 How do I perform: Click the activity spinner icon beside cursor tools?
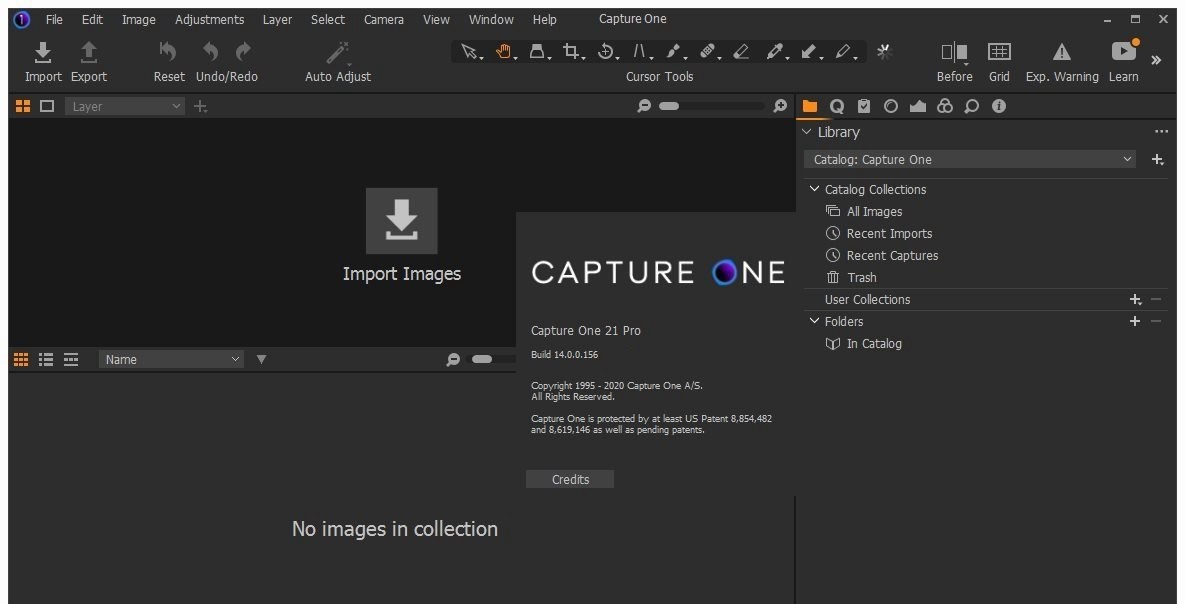883,51
